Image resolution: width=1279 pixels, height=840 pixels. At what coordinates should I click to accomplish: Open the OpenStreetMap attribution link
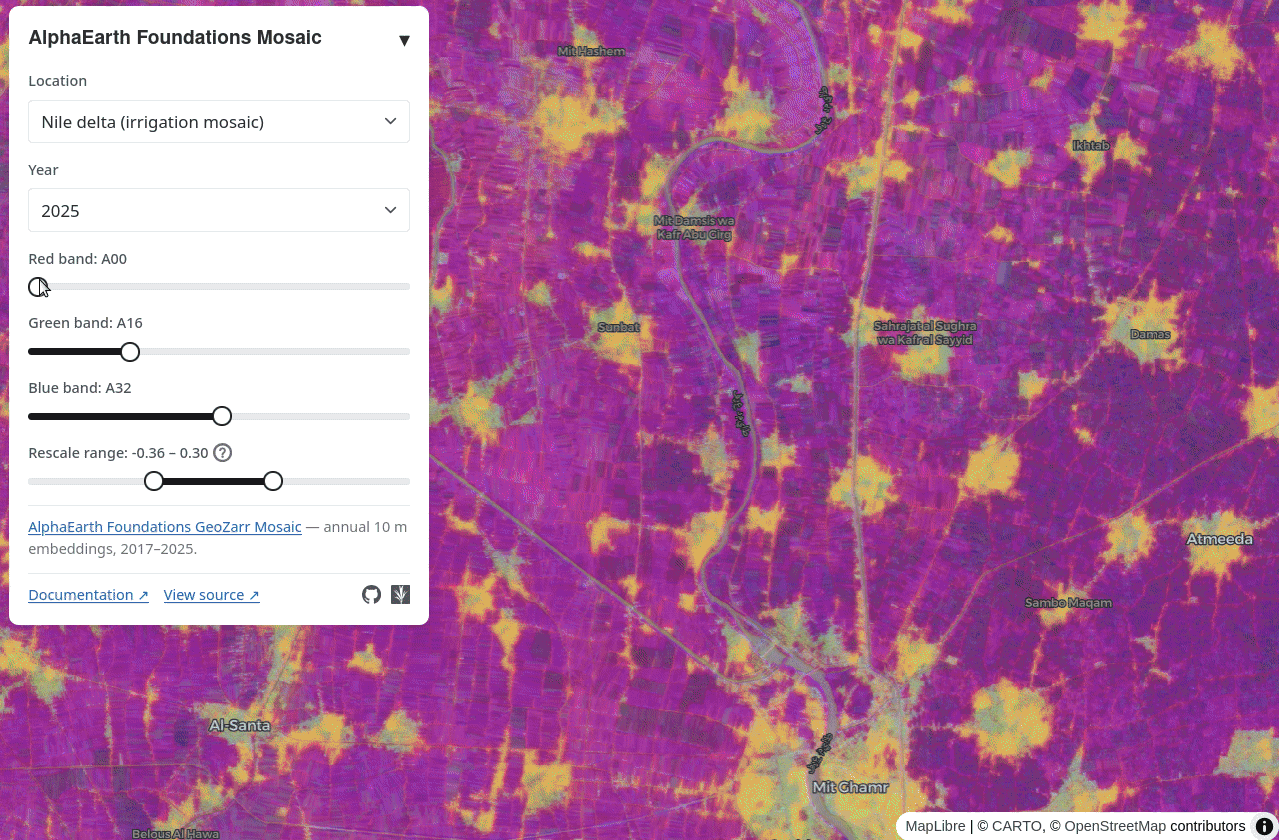pos(1115,826)
